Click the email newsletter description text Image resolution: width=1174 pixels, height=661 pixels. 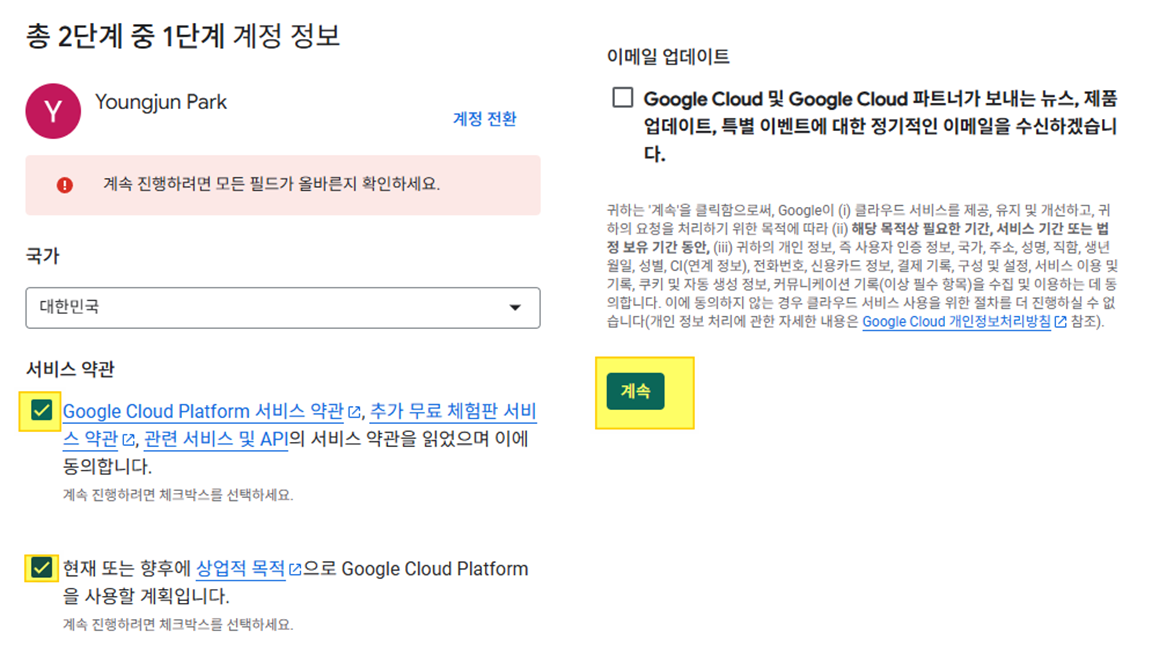coord(880,126)
